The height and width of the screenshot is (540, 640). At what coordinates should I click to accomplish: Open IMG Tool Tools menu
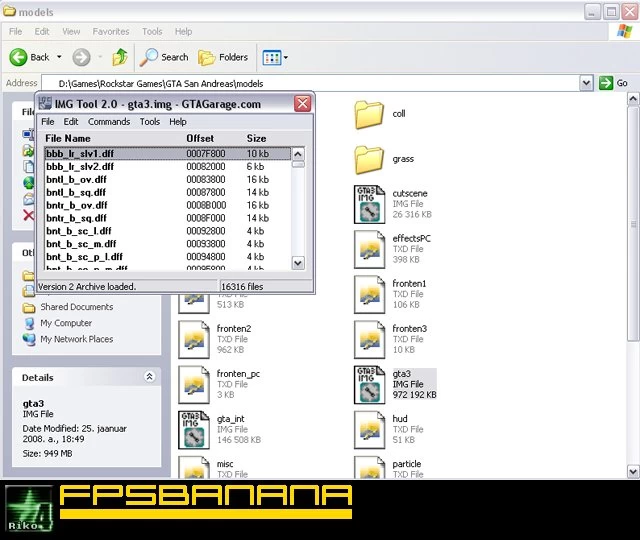click(150, 122)
